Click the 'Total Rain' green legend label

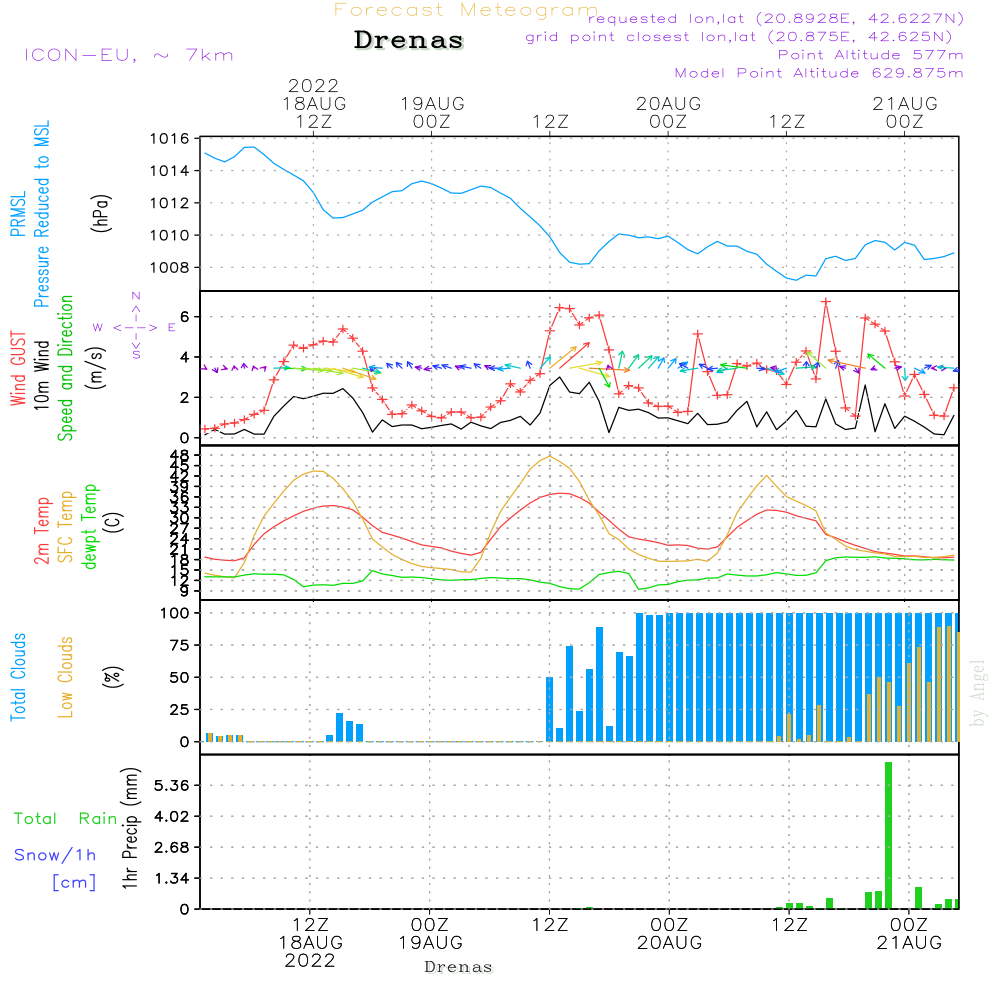[66, 818]
